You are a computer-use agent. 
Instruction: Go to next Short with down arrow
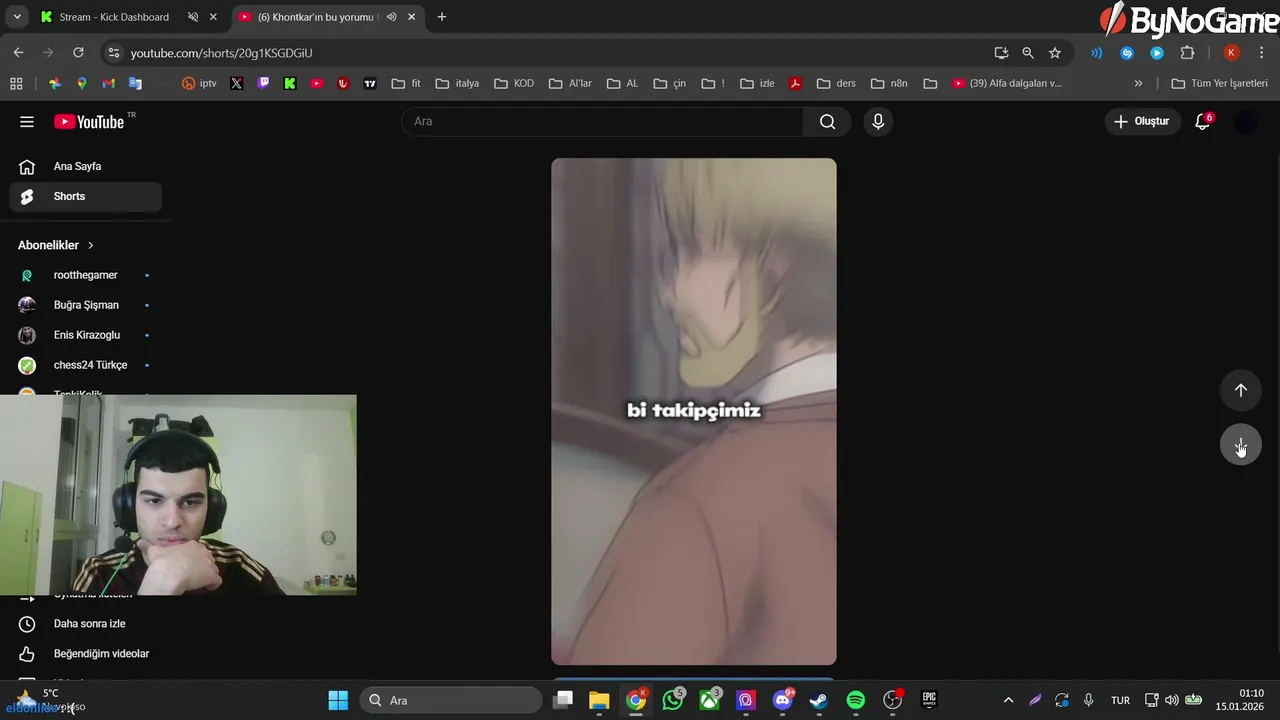tap(1241, 444)
